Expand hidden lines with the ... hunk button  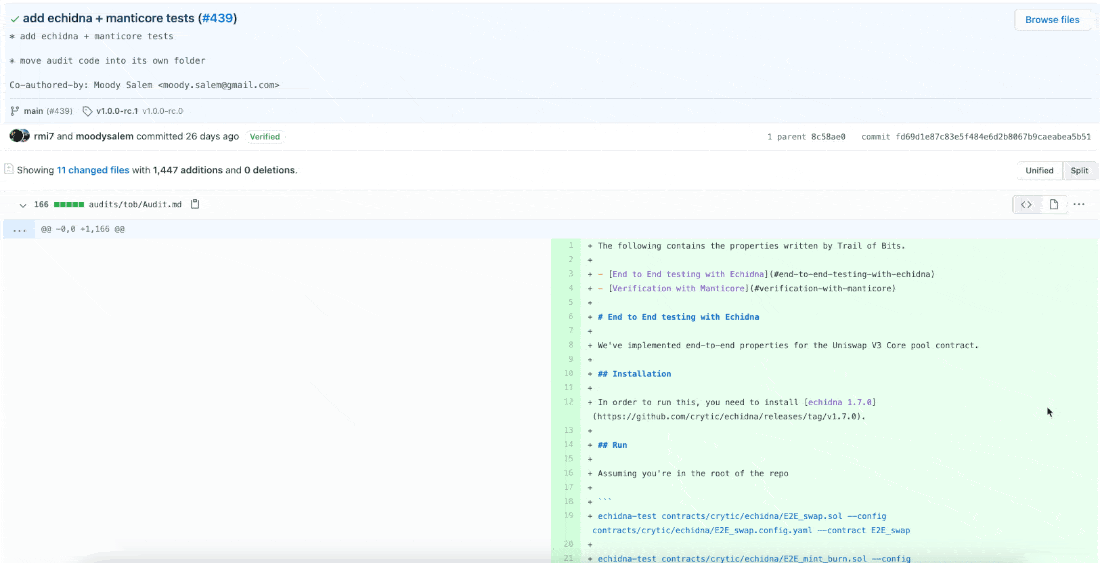point(19,229)
